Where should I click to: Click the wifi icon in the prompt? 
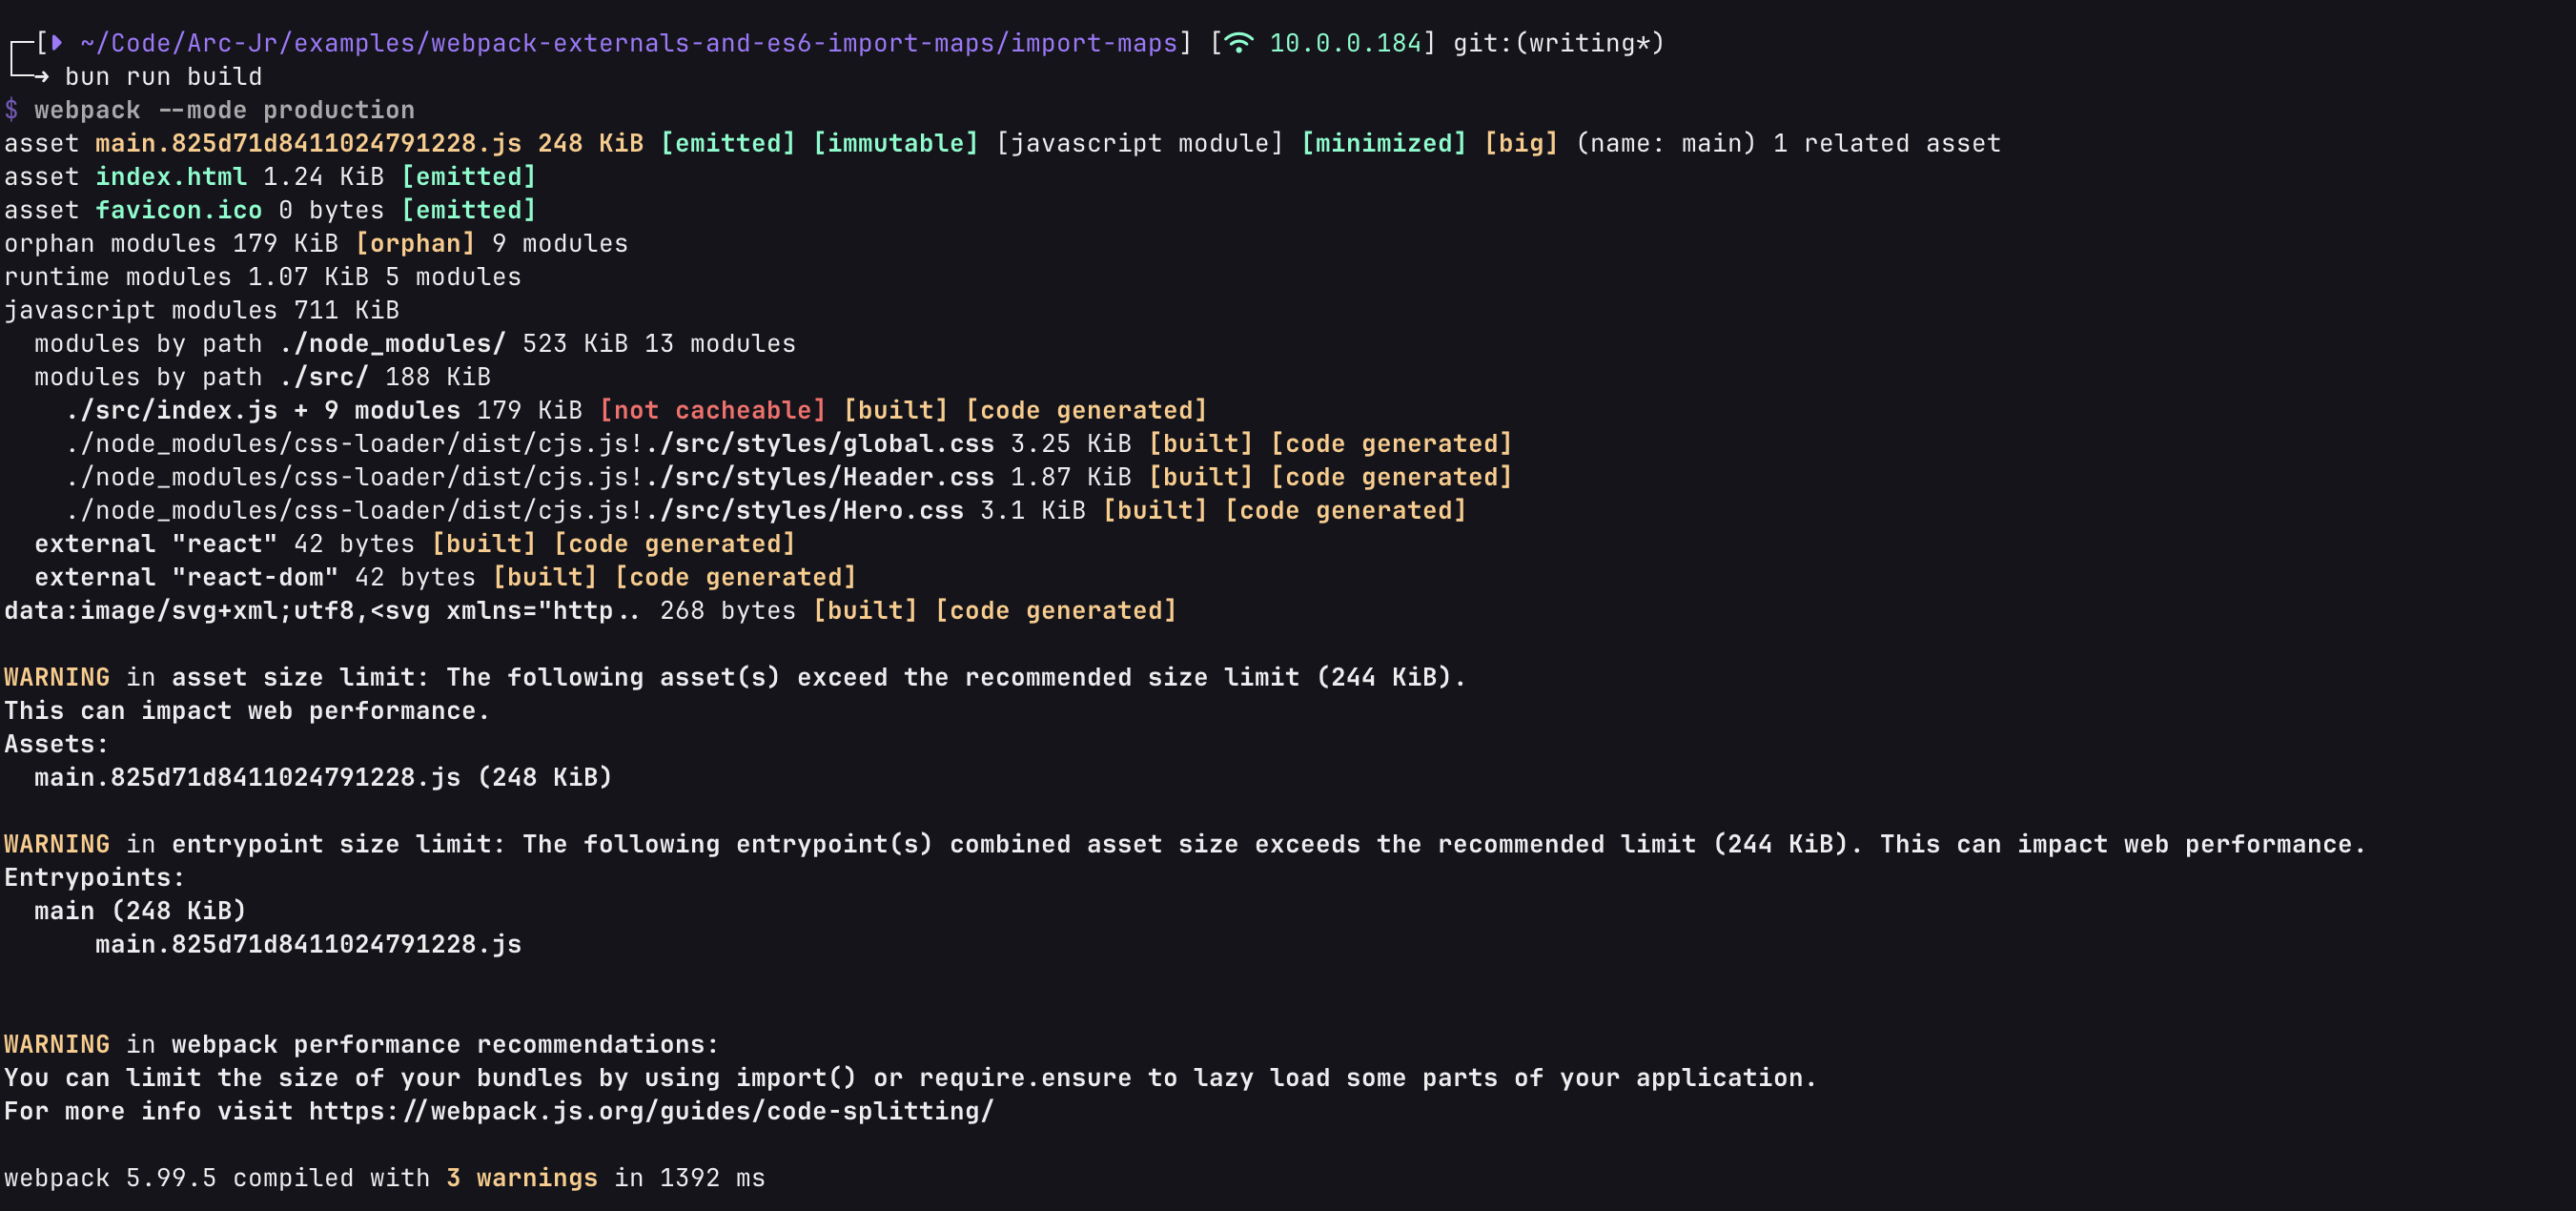1238,43
